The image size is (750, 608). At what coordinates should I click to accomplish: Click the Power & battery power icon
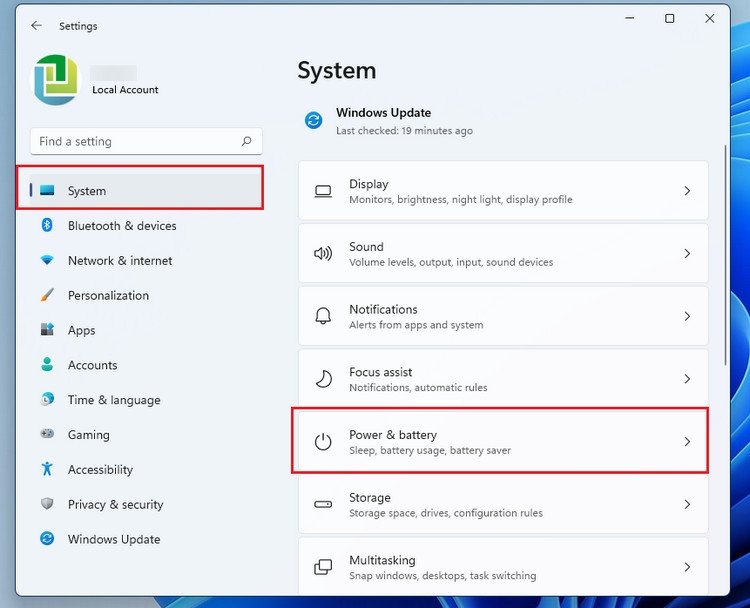click(323, 442)
